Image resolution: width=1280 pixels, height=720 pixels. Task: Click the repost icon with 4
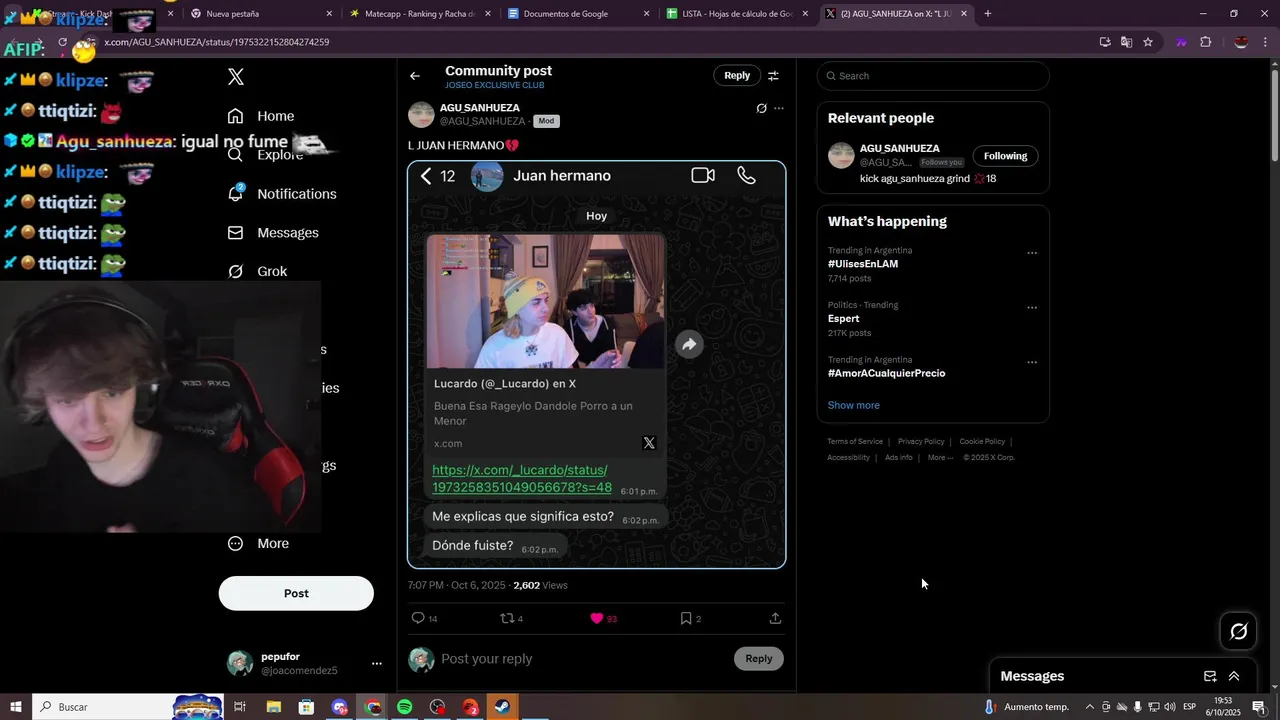(511, 618)
